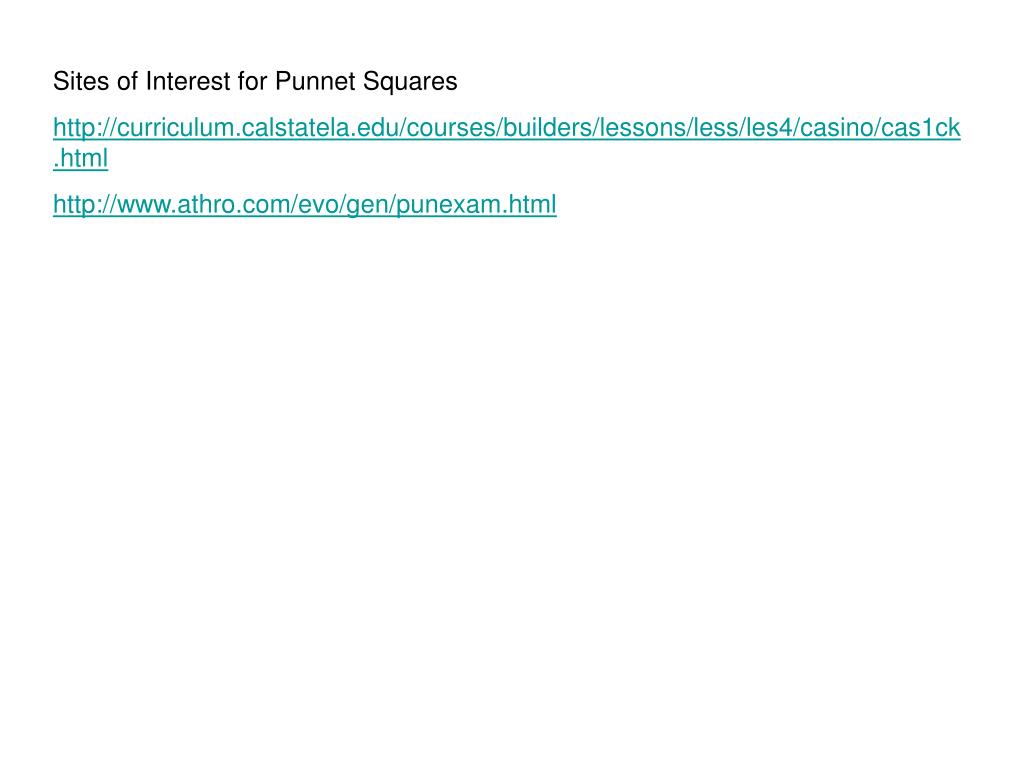Click "http://" prefix of the athro link
Image resolution: width=1024 pixels, height=768 pixels.
85,206
